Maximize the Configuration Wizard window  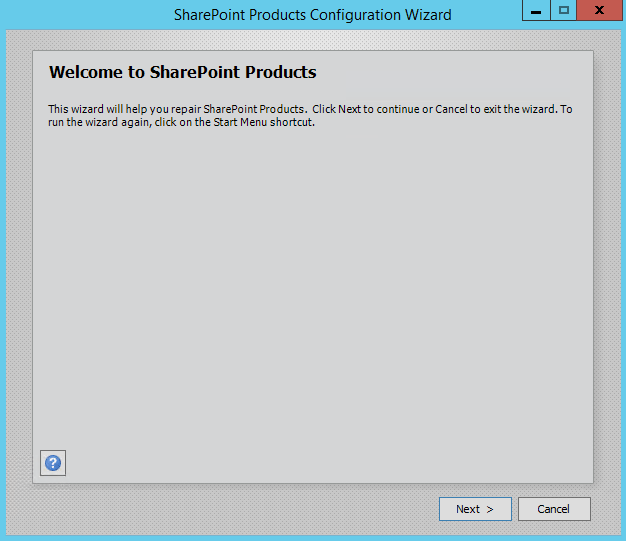pyautogui.click(x=563, y=10)
